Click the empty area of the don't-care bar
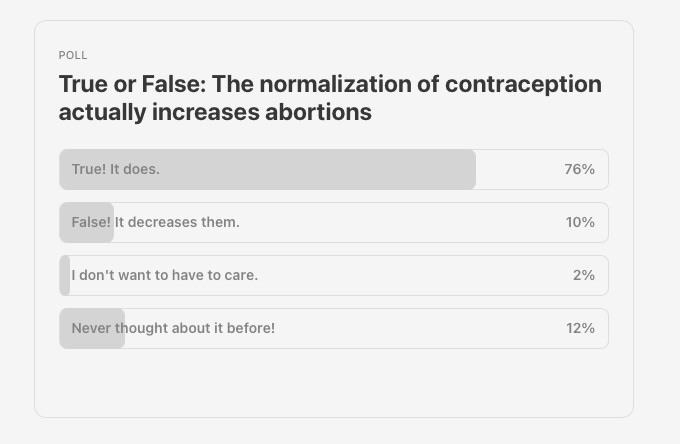The image size is (680, 444). 414,275
